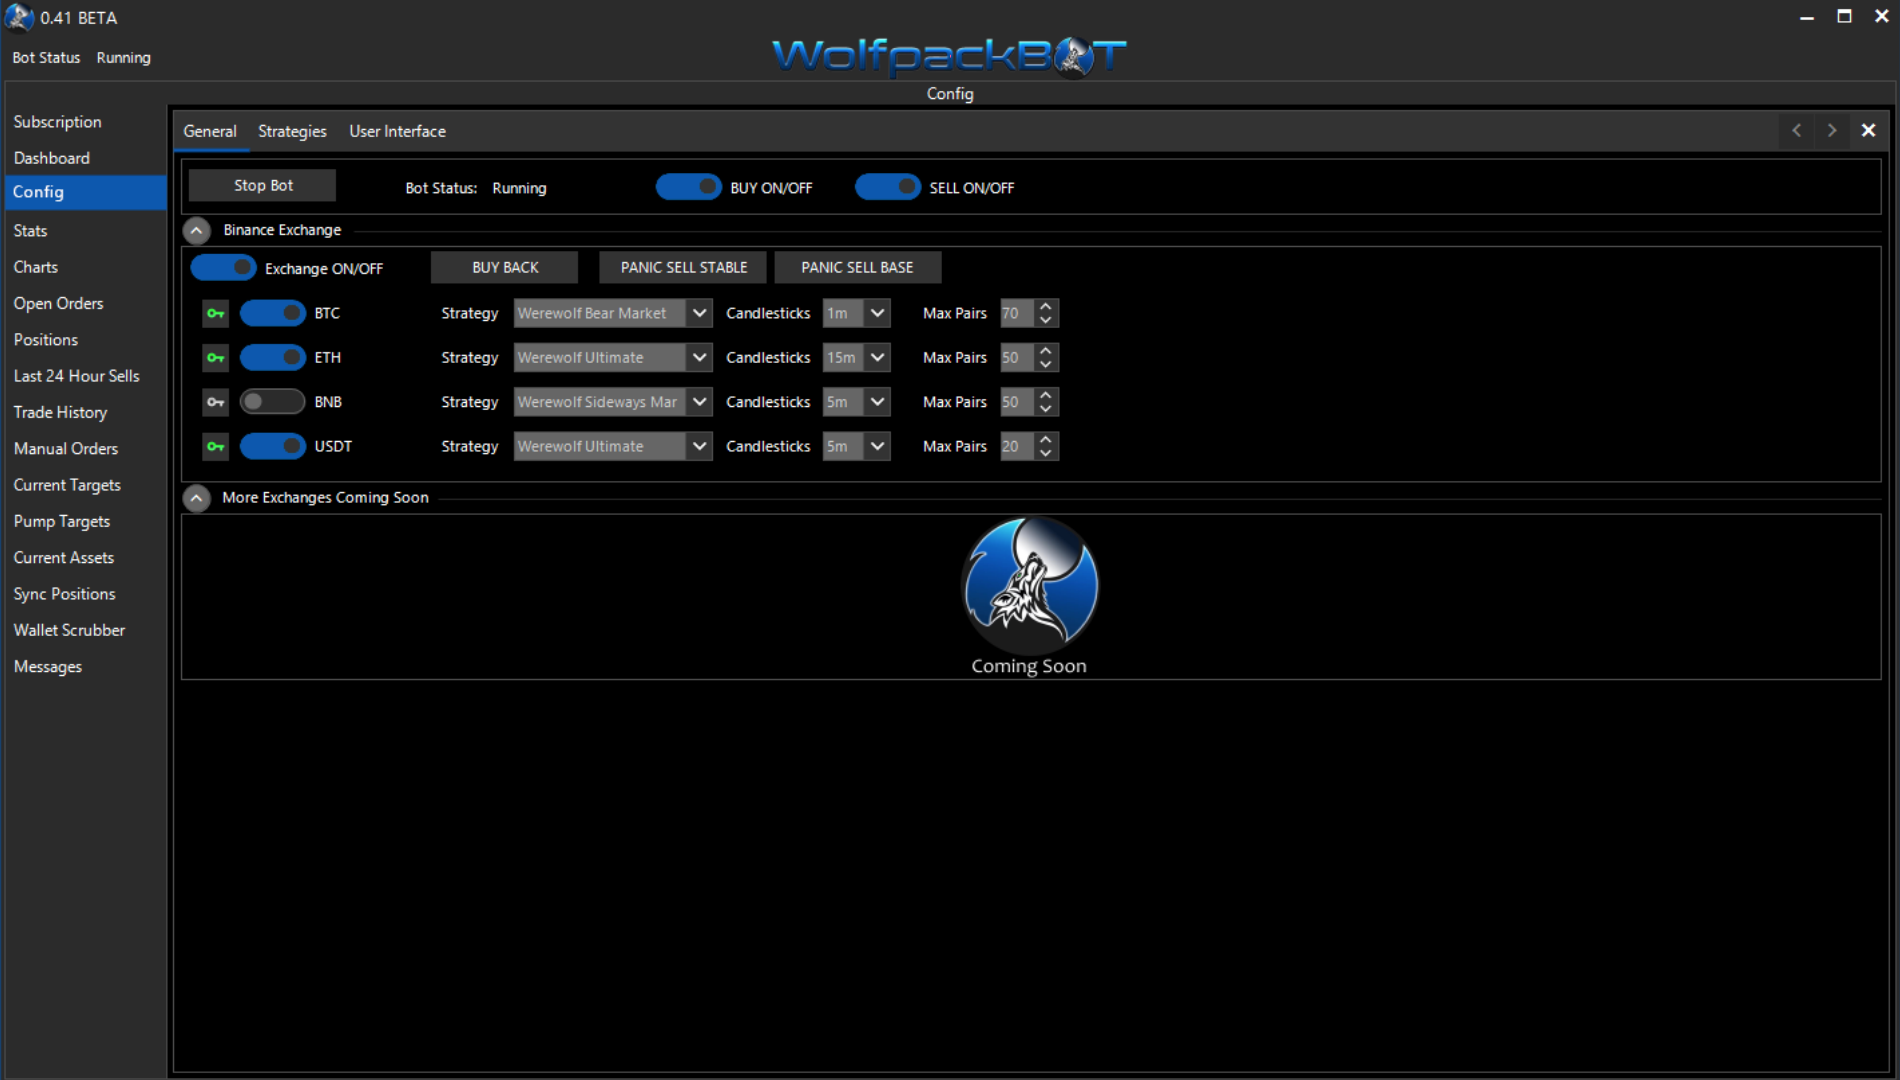The image size is (1900, 1080).
Task: Switch to the General tab
Action: pos(210,131)
